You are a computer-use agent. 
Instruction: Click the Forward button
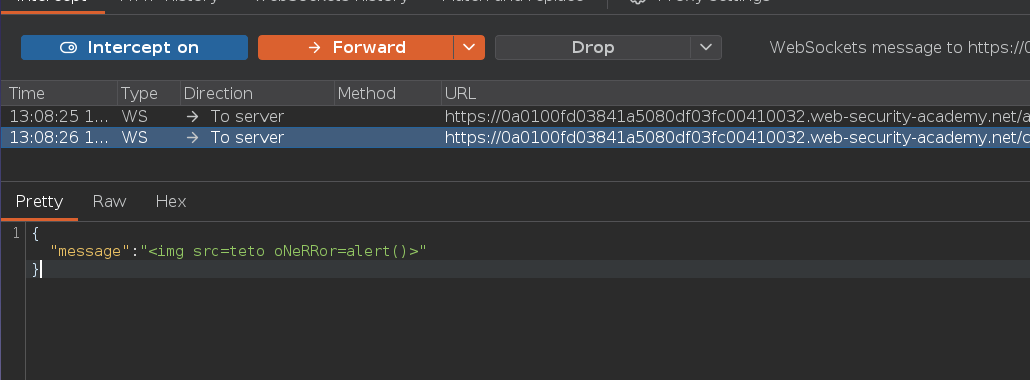[x=355, y=47]
